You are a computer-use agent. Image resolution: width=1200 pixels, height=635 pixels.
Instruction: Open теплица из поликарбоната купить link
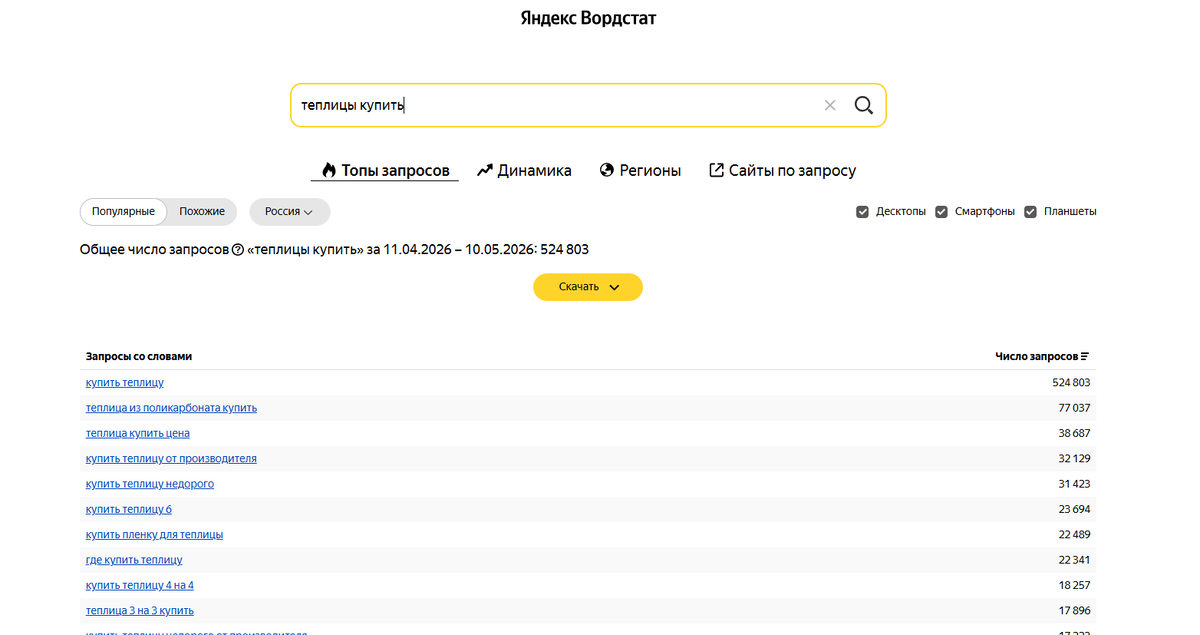[x=171, y=408]
